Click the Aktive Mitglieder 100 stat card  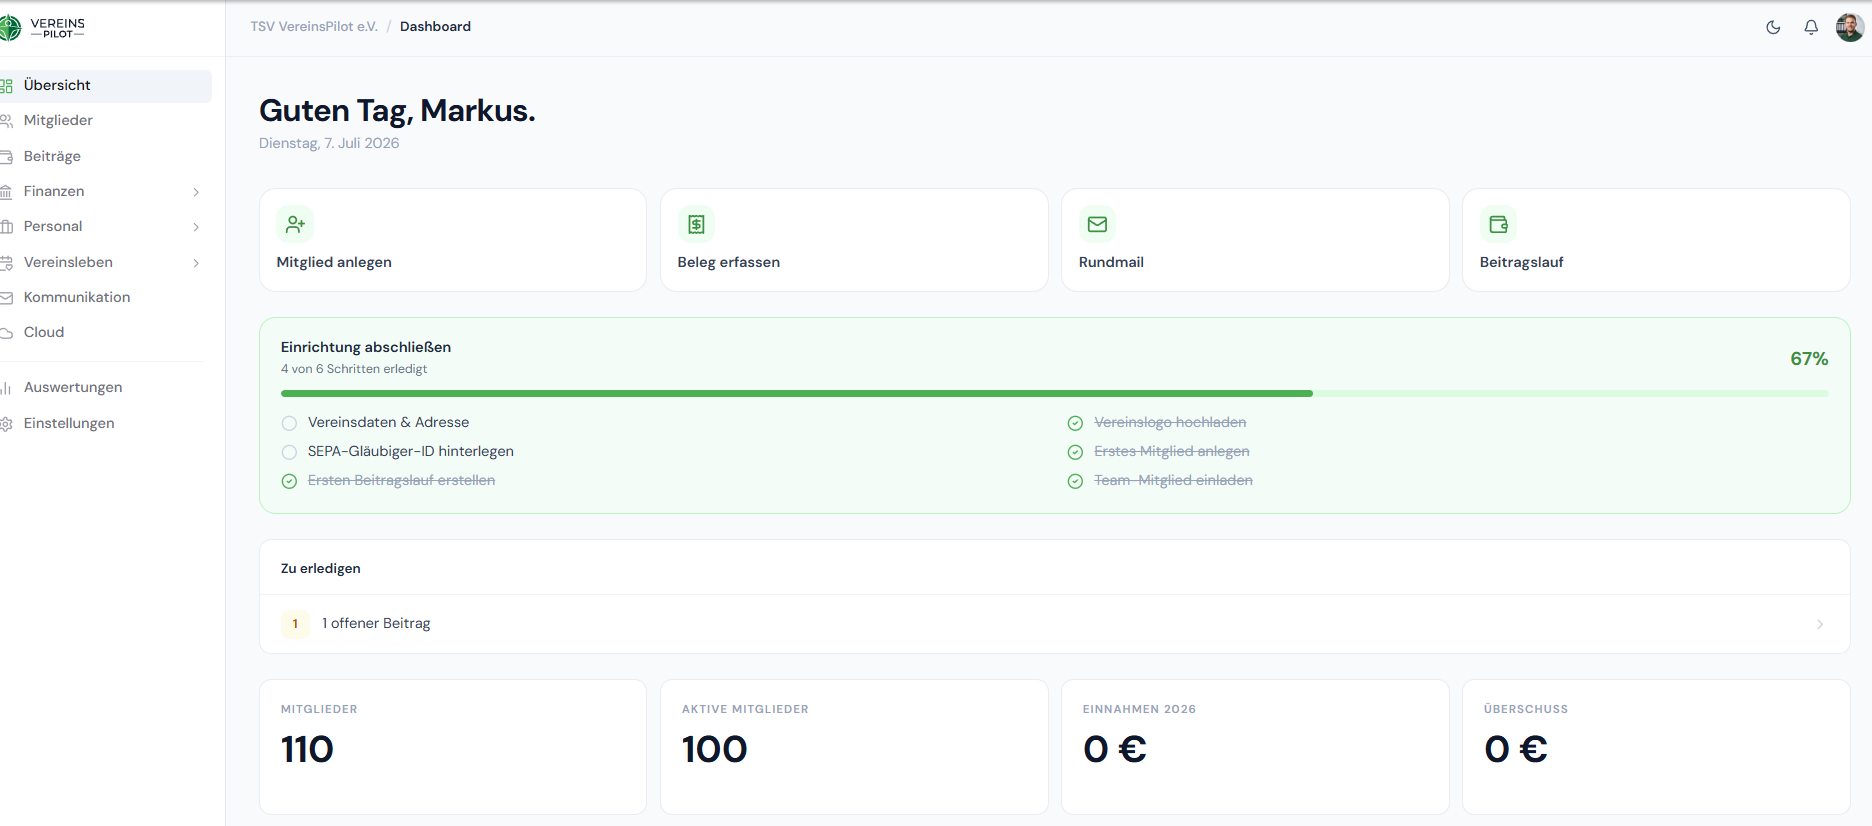(x=854, y=747)
